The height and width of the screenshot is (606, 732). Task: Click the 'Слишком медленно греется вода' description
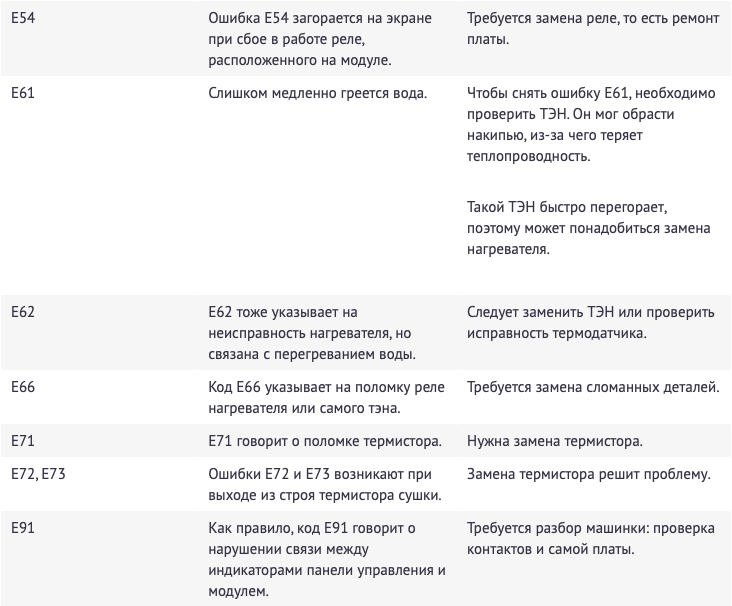[317, 93]
